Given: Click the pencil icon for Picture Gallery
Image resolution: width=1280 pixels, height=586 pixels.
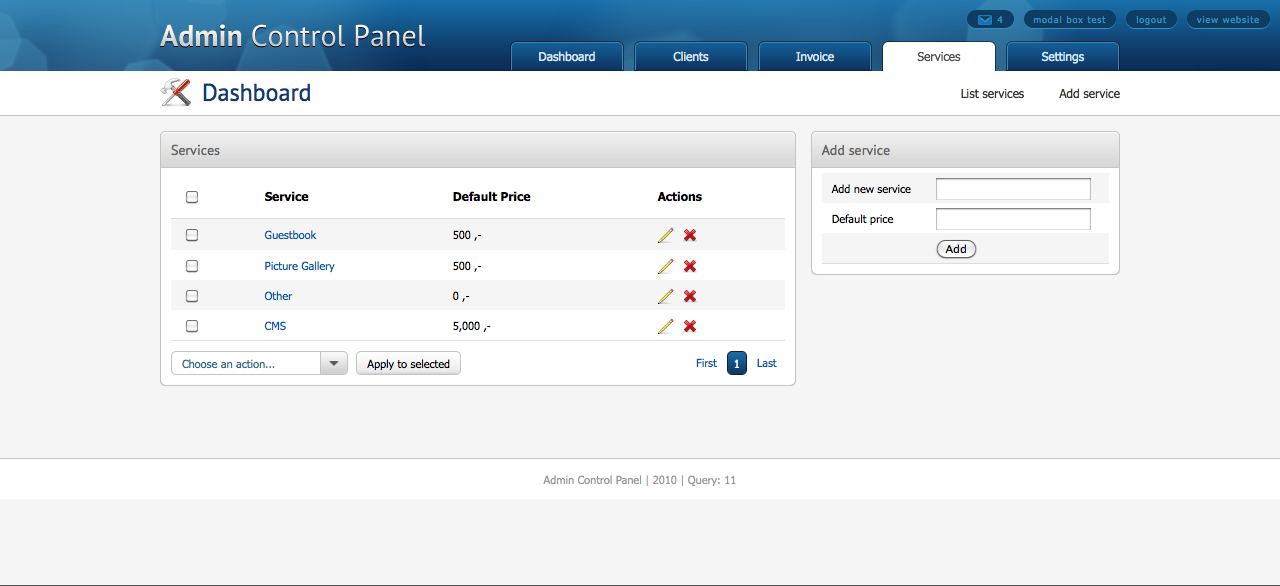Looking at the screenshot, I should [665, 266].
